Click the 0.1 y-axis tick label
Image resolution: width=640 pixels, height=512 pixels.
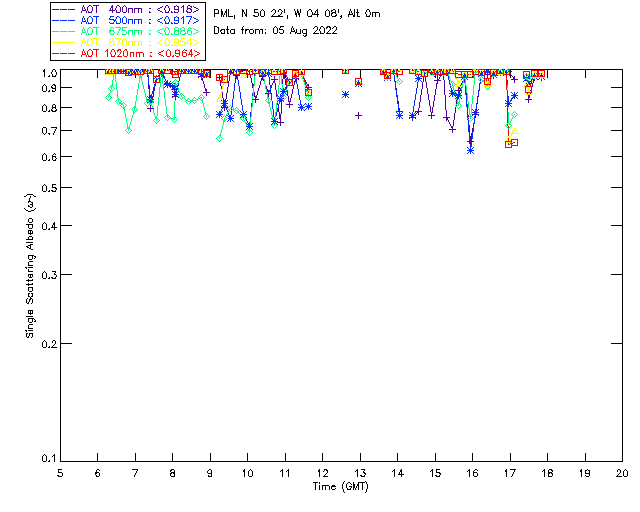(x=49, y=459)
